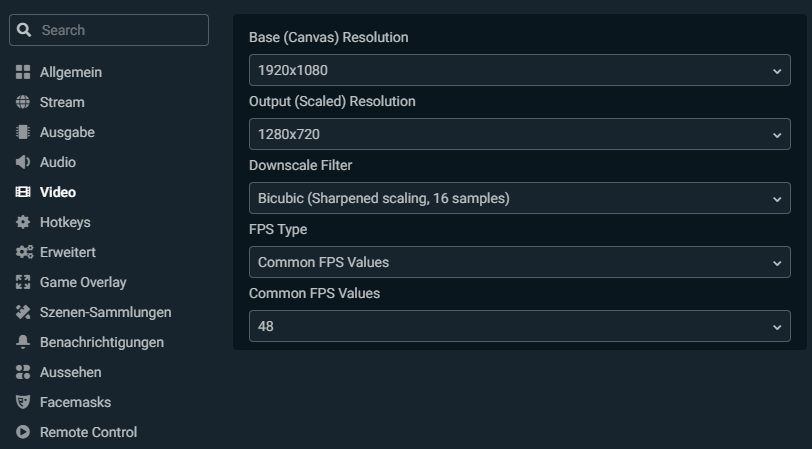812x449 pixels.
Task: Click the play icon next to Remote Control
Action: [23, 432]
